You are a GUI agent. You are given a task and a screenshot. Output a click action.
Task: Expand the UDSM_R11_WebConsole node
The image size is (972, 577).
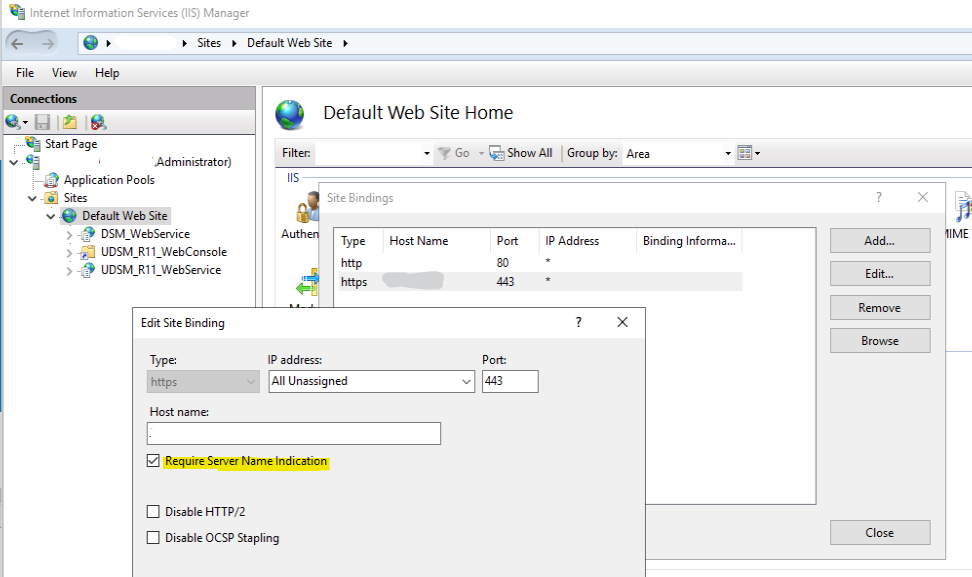69,253
